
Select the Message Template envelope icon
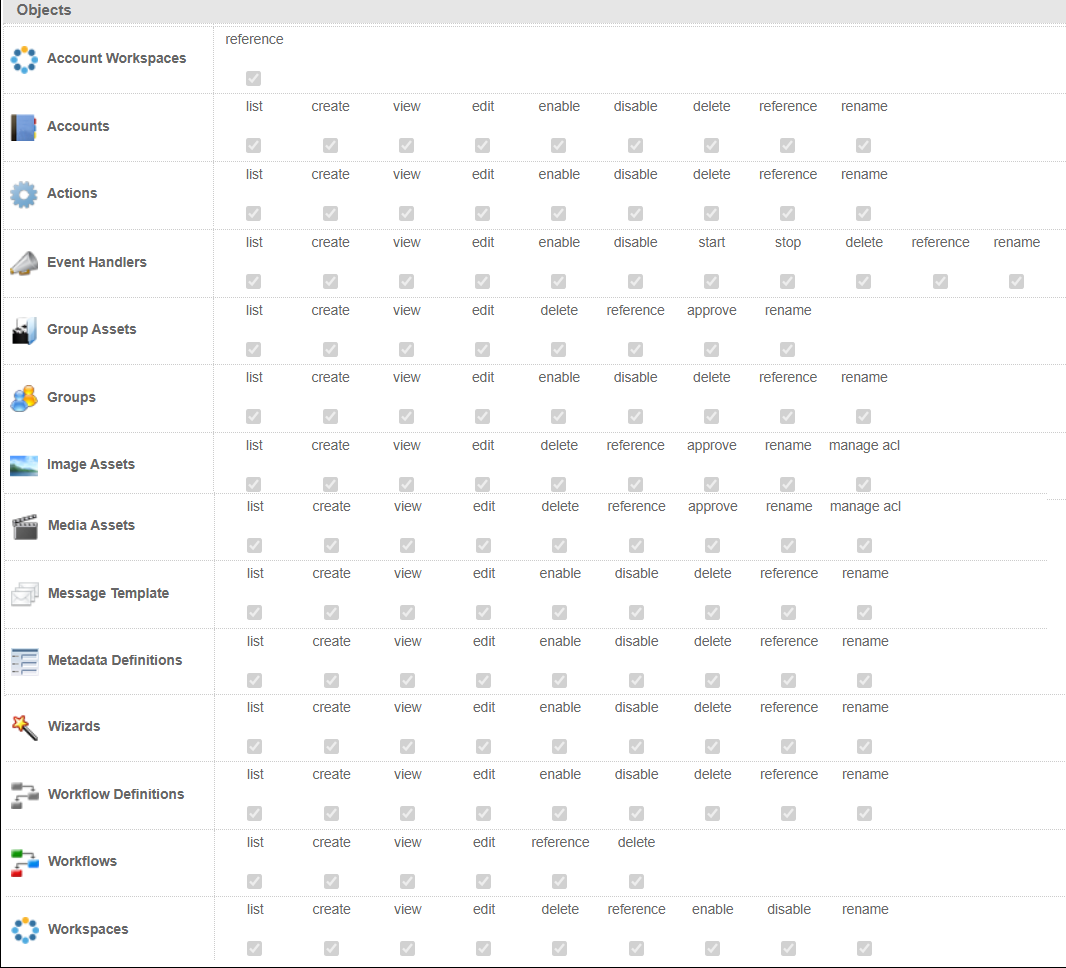coord(23,593)
